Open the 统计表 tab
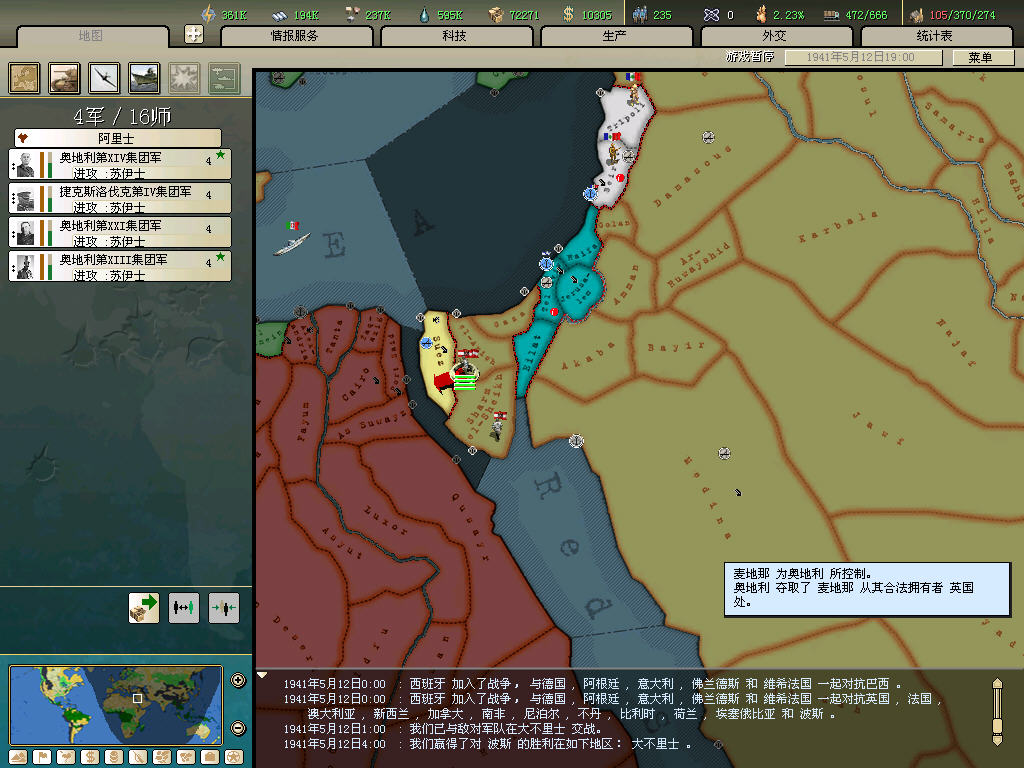 [936, 36]
